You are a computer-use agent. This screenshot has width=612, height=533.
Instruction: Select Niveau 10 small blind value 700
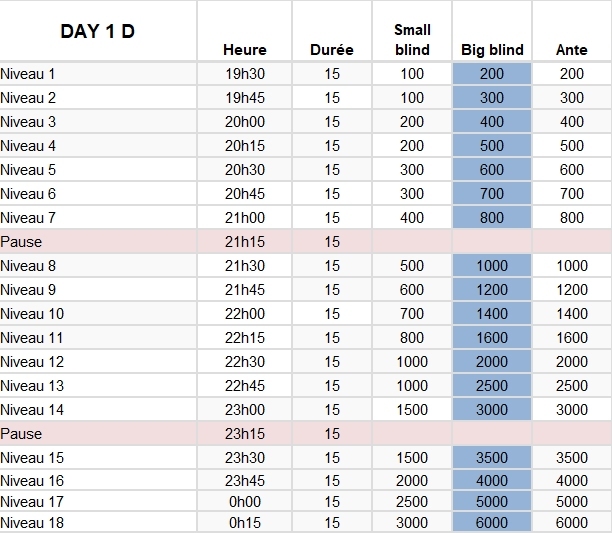click(412, 314)
